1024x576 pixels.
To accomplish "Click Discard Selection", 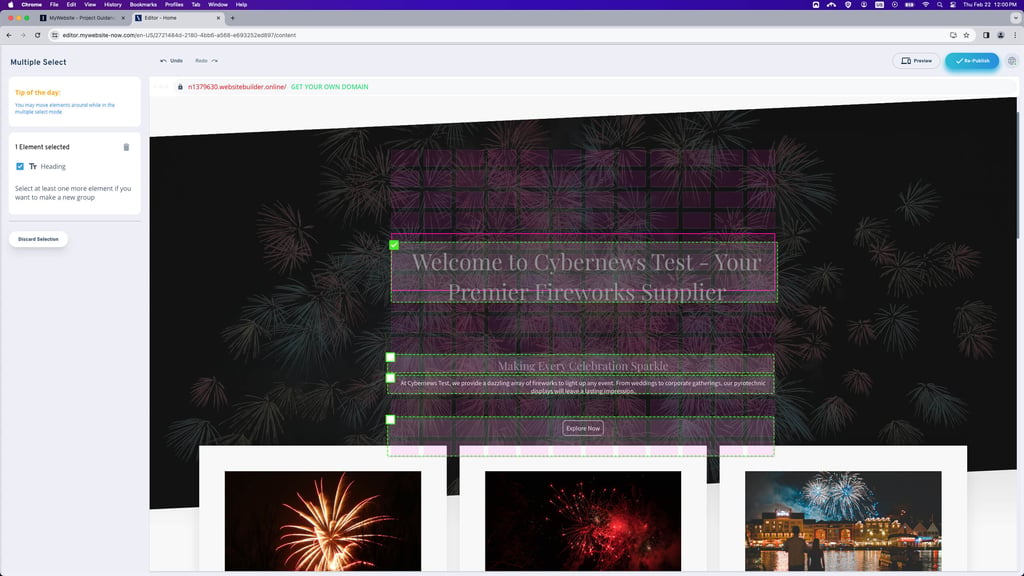I will pos(38,239).
